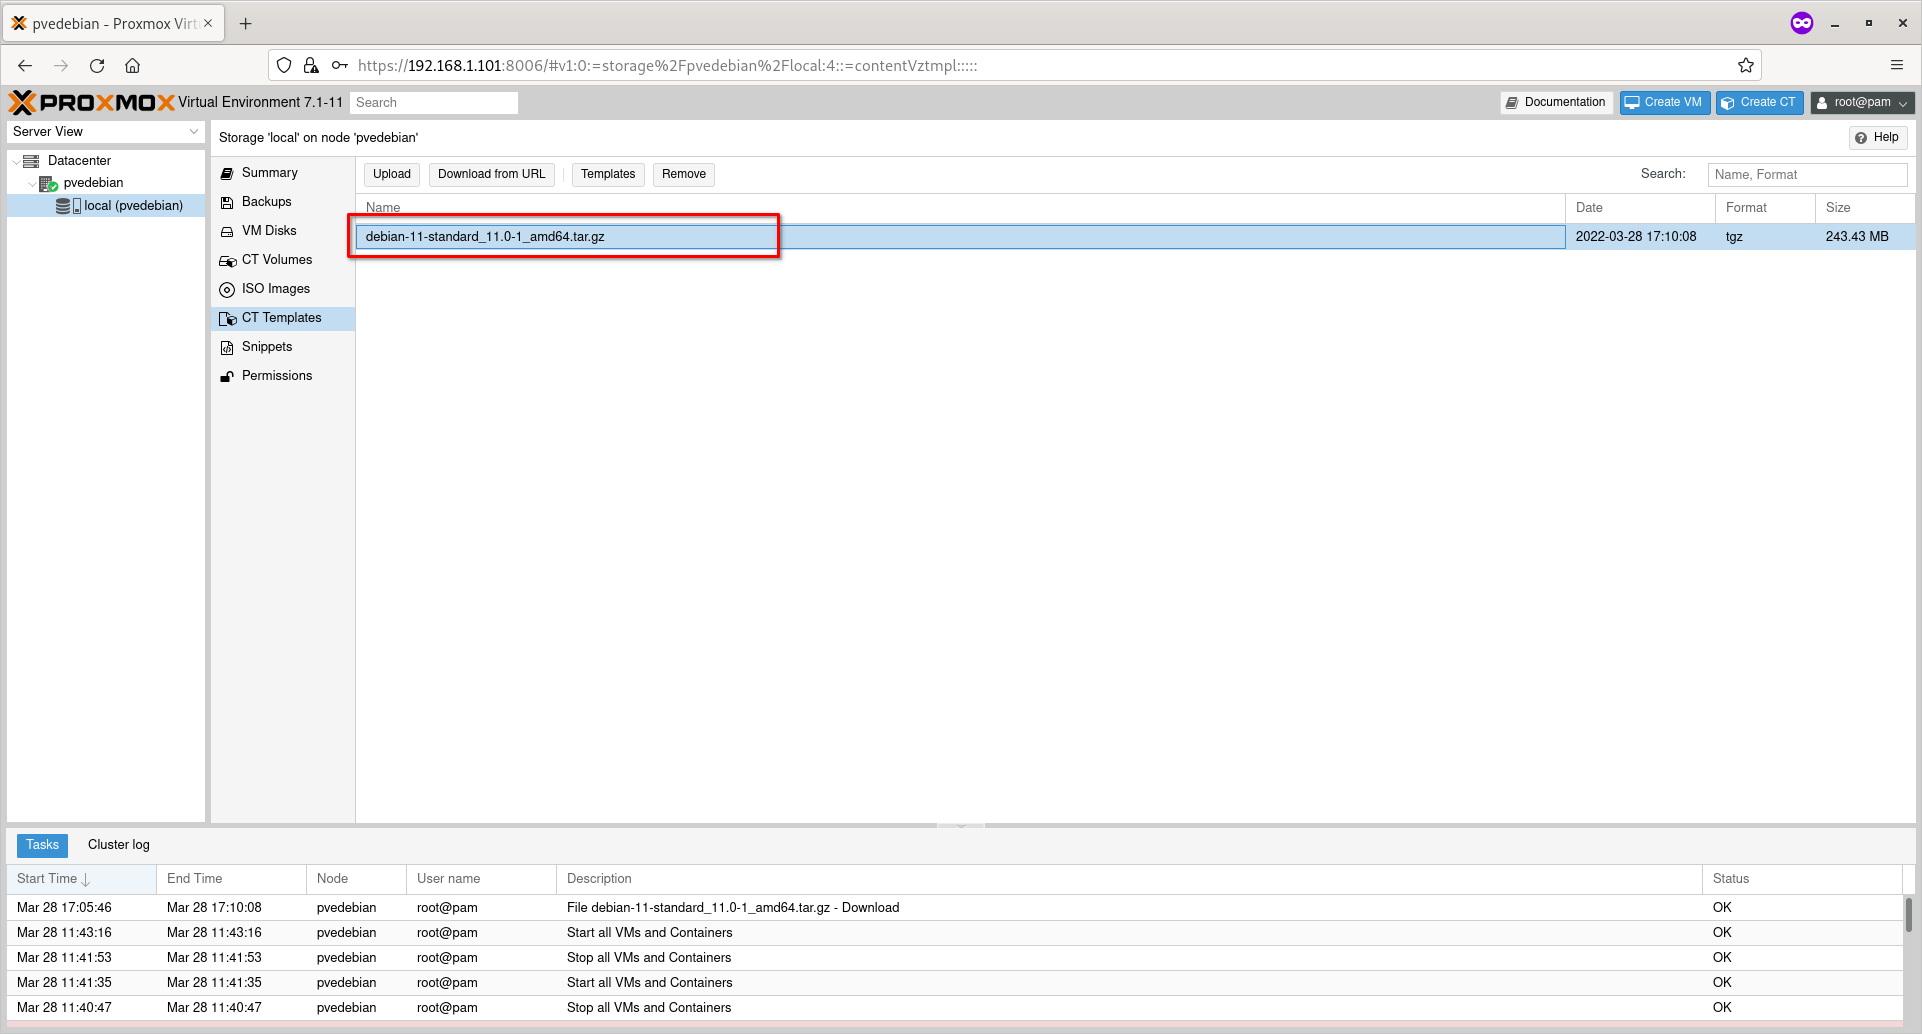Bookmark this page with star icon

tap(1746, 66)
